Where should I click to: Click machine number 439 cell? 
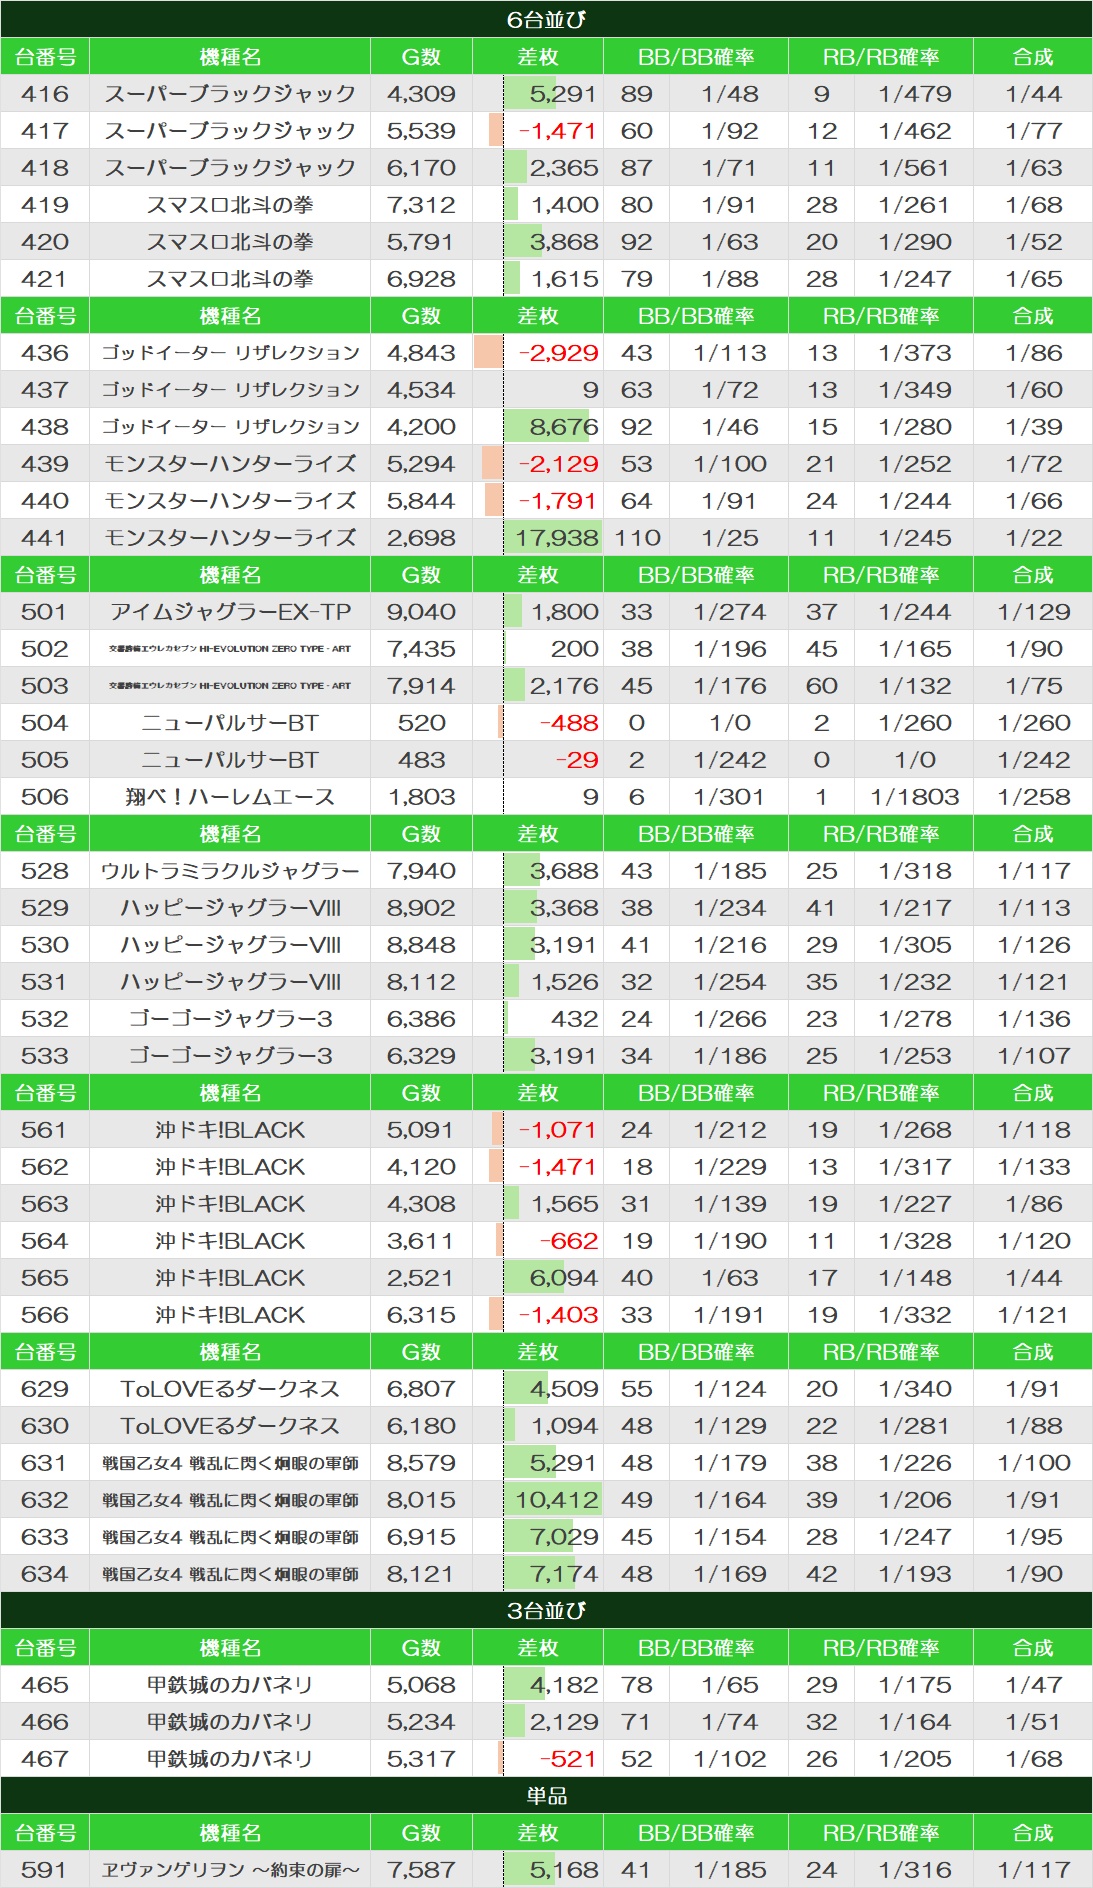(x=45, y=464)
